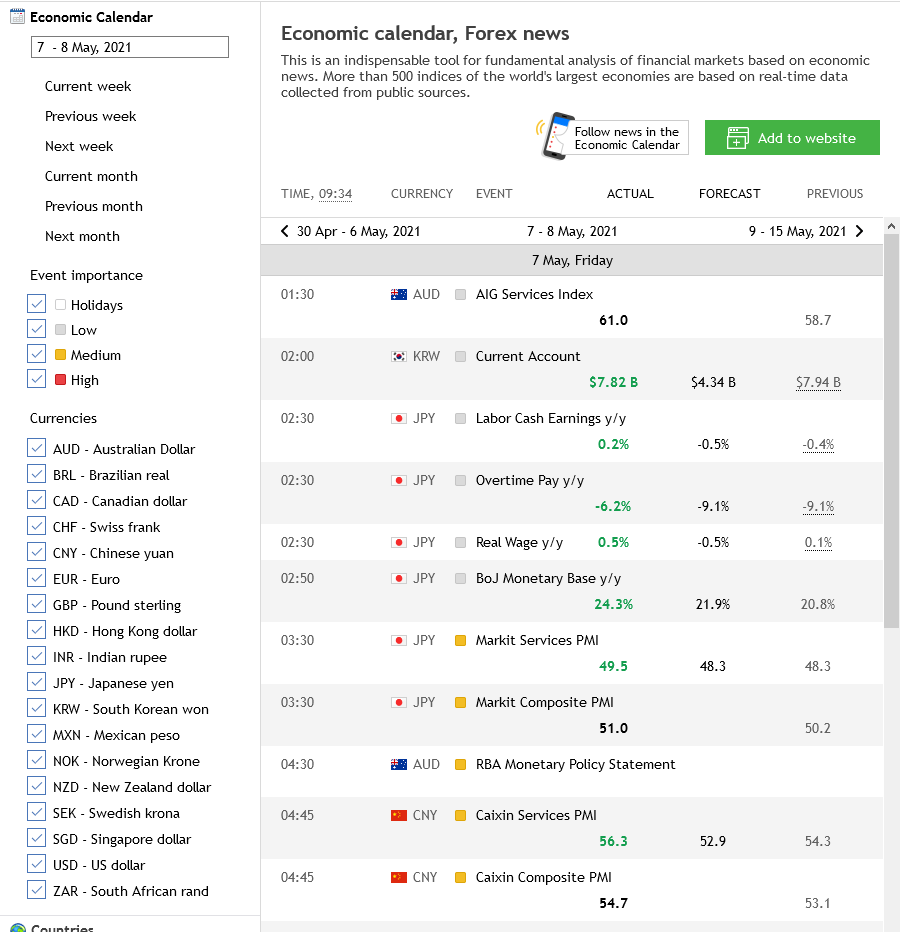This screenshot has width=900, height=932.
Task: Toggle EUR - Euro currency checkbox
Action: 36,578
